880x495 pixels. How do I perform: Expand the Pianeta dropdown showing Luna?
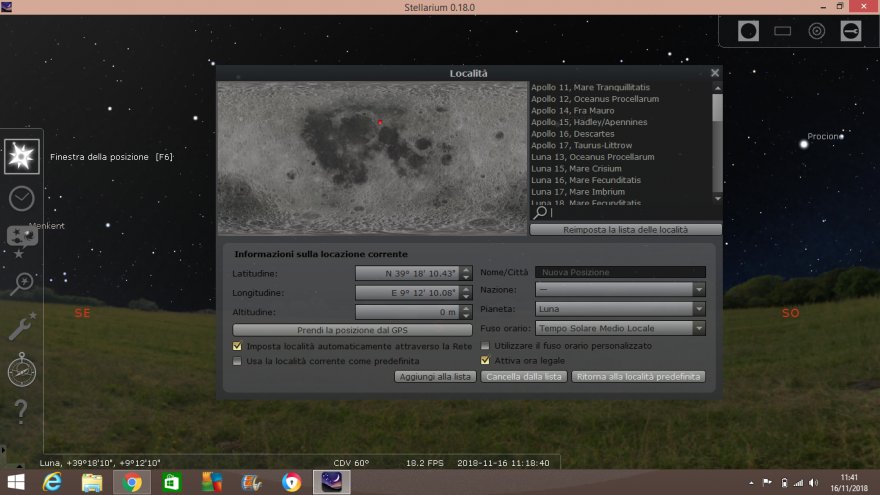[620, 308]
